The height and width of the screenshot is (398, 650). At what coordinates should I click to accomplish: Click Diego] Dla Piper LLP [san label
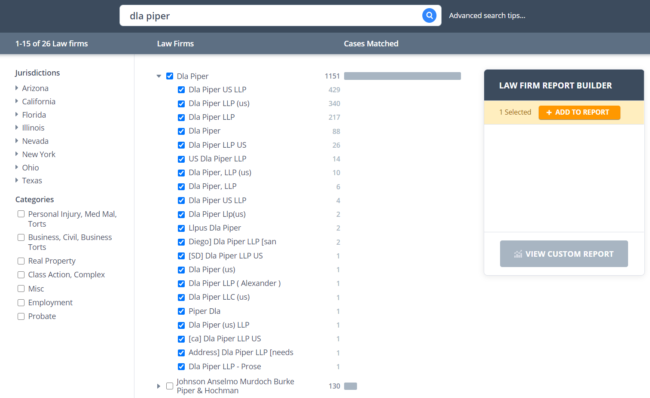click(232, 242)
